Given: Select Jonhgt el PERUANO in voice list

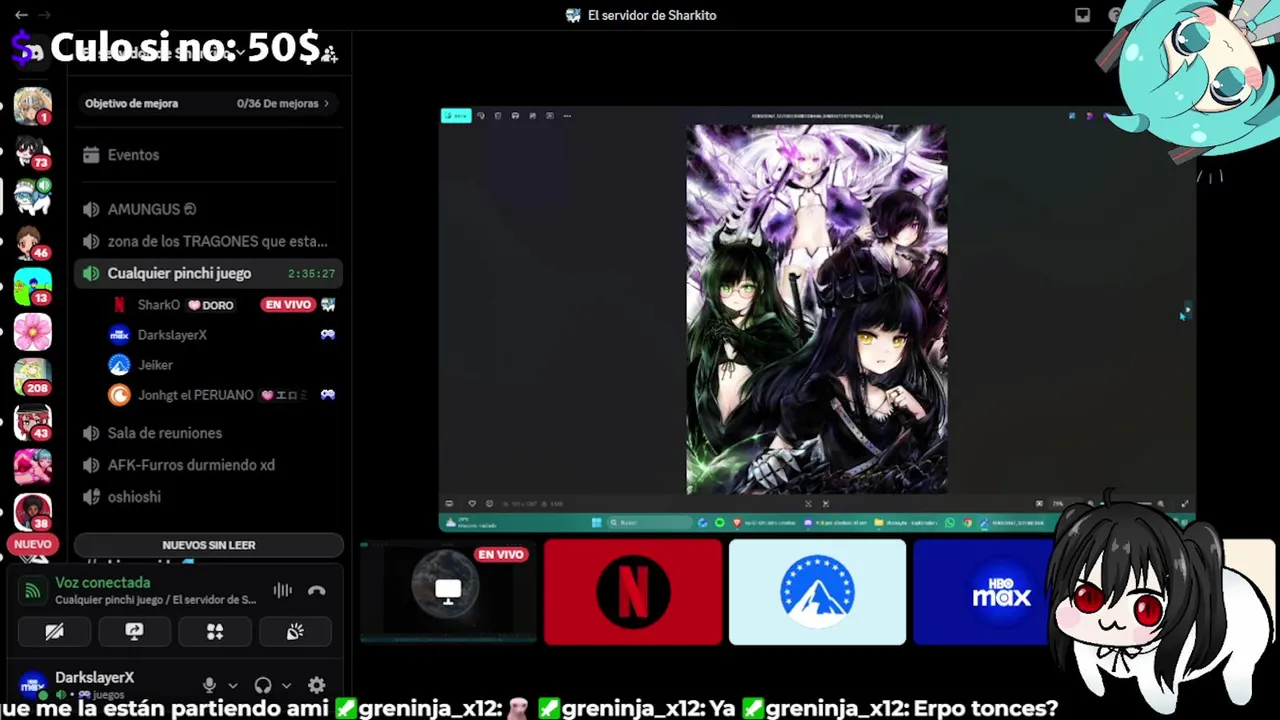Looking at the screenshot, I should pyautogui.click(x=195, y=395).
